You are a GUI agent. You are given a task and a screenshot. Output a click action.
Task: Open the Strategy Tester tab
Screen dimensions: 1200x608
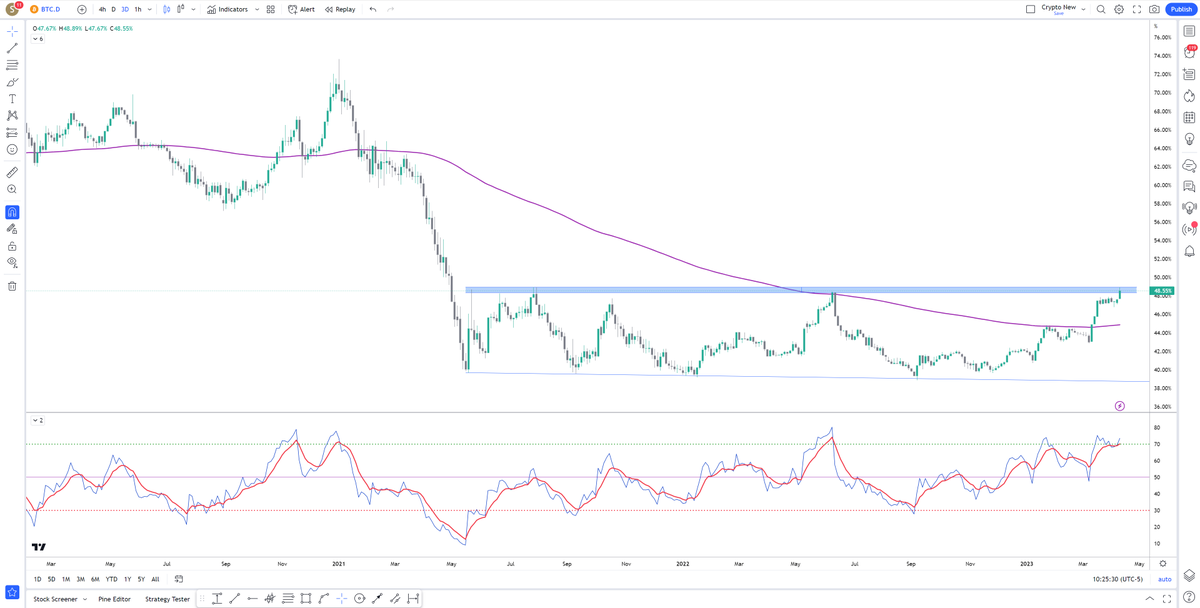(x=167, y=599)
